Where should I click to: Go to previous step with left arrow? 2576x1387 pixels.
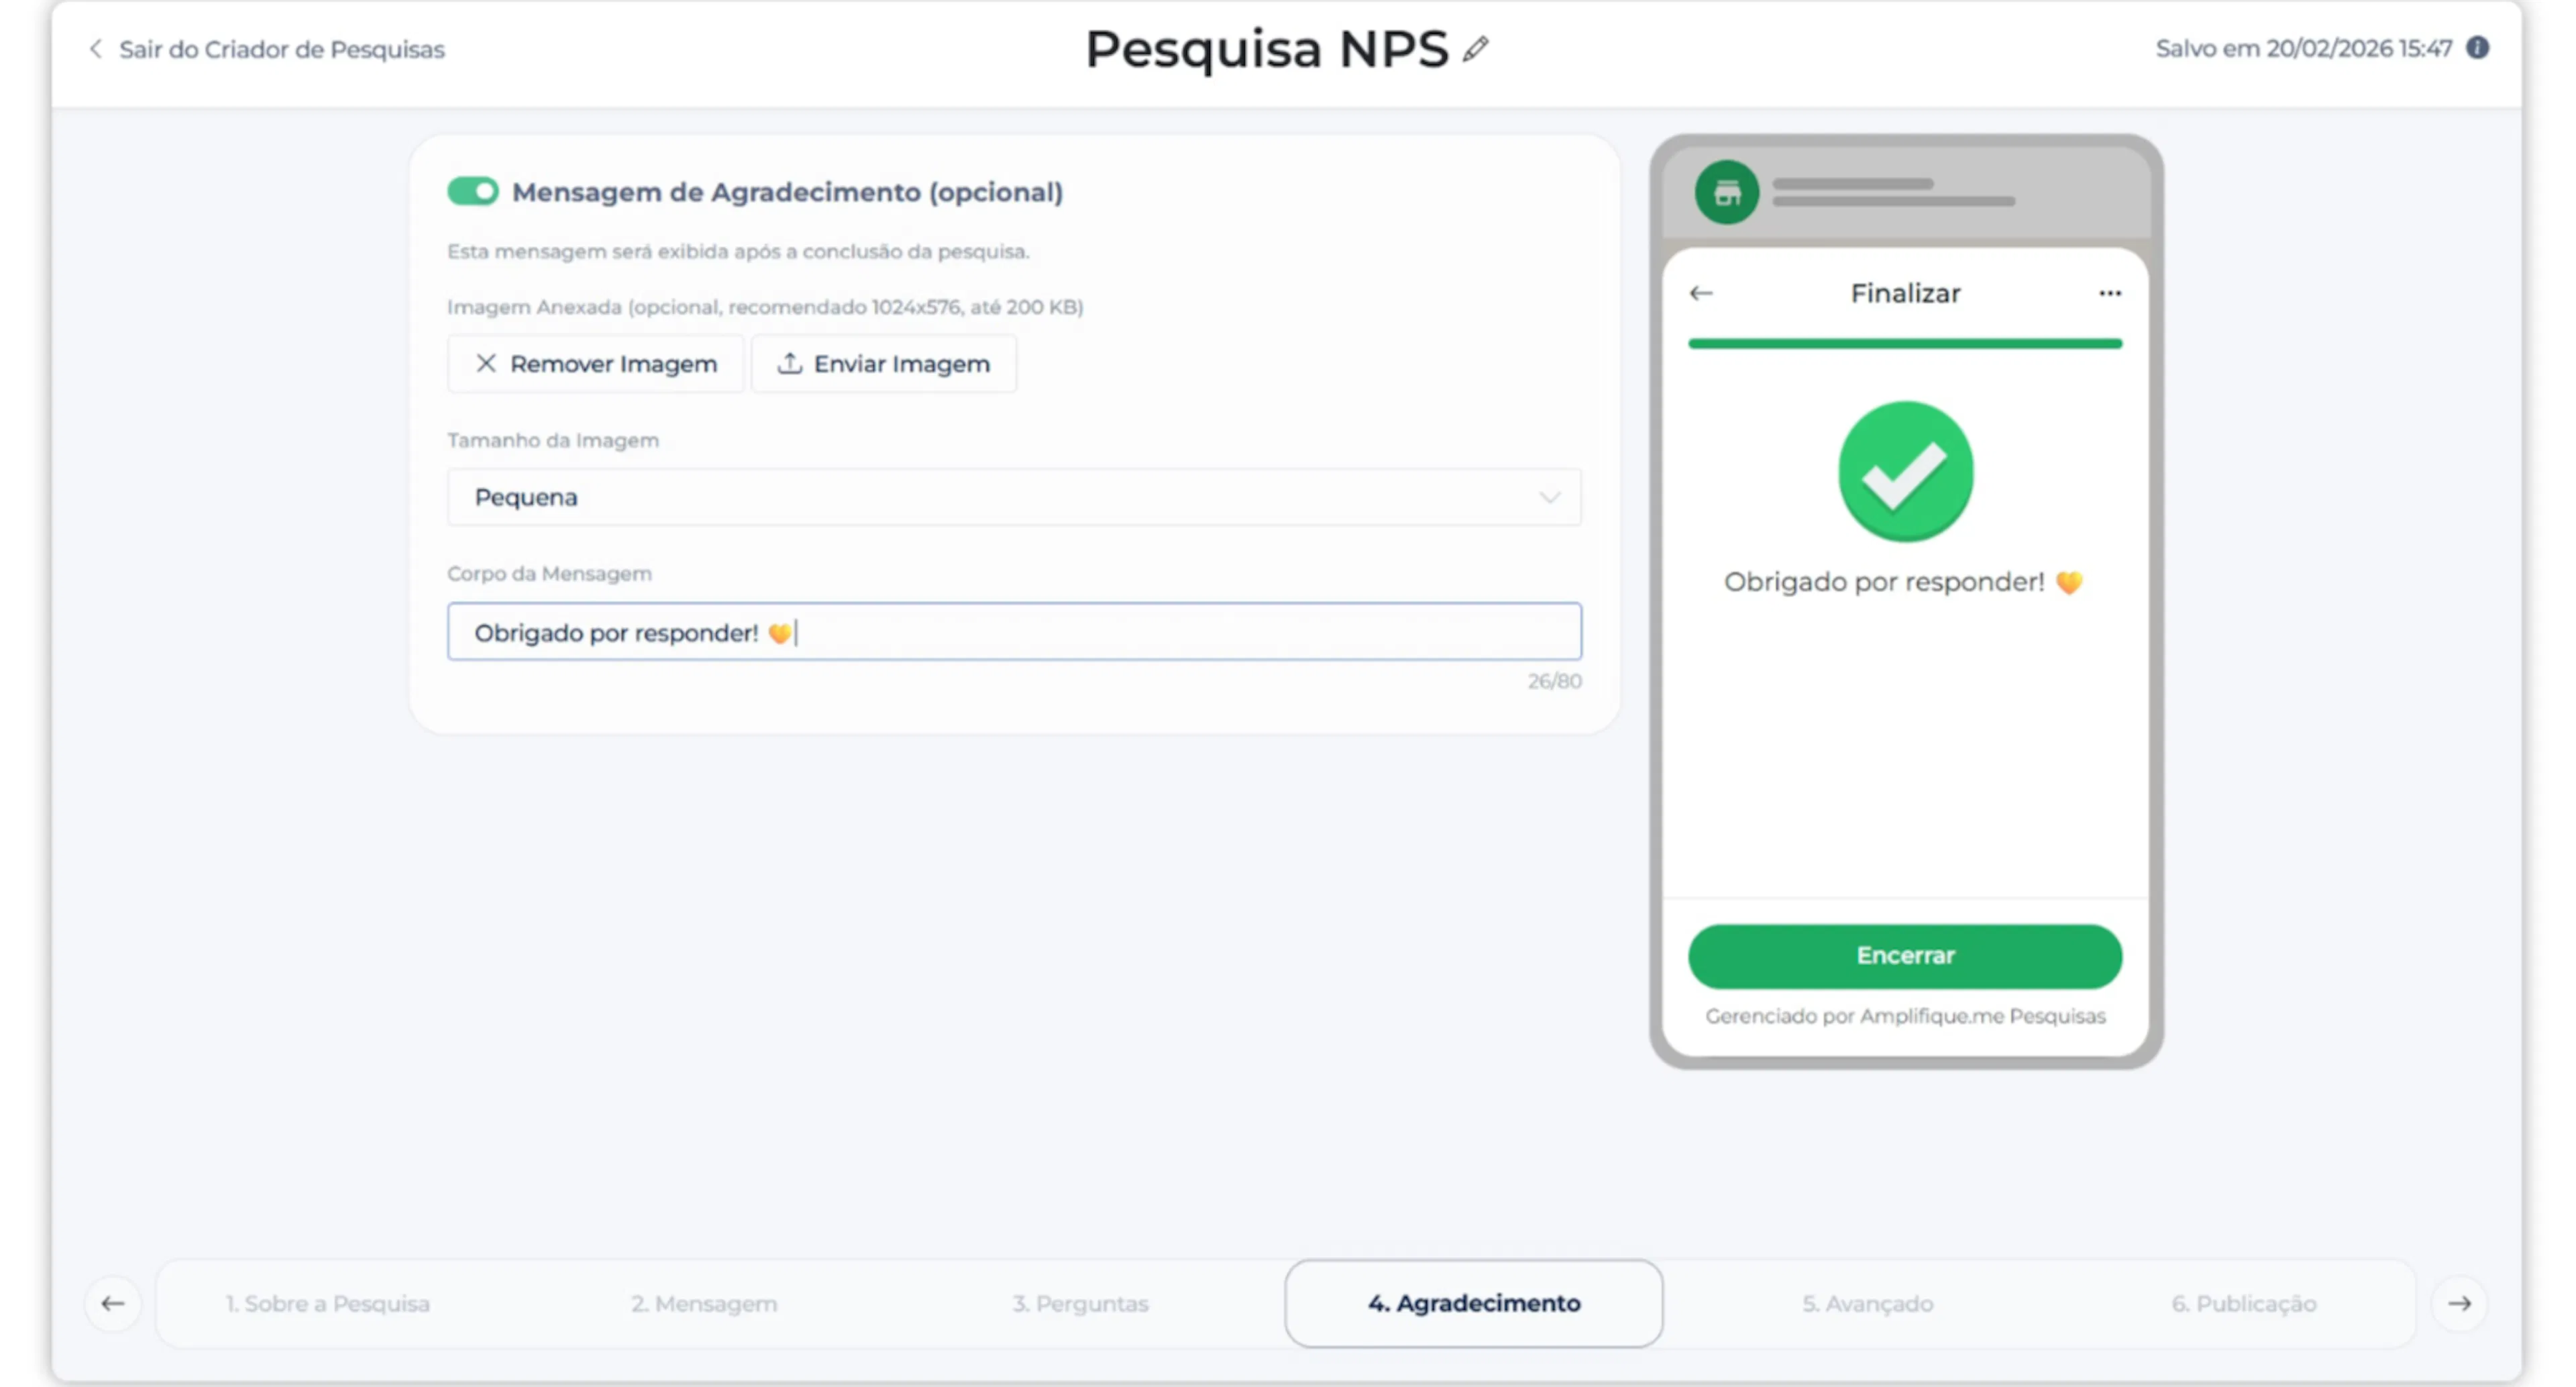tap(113, 1303)
